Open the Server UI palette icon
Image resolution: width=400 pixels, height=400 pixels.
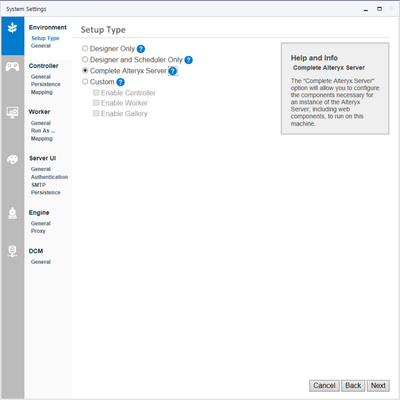click(x=13, y=159)
